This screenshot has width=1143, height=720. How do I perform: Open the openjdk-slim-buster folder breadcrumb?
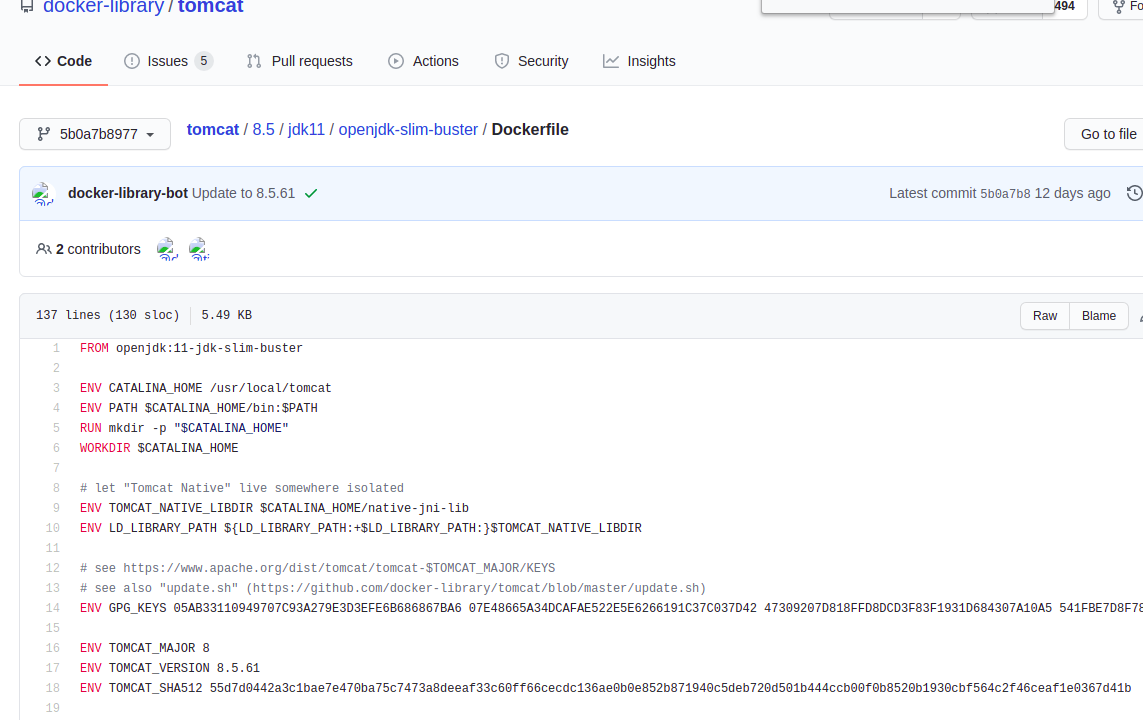(408, 130)
